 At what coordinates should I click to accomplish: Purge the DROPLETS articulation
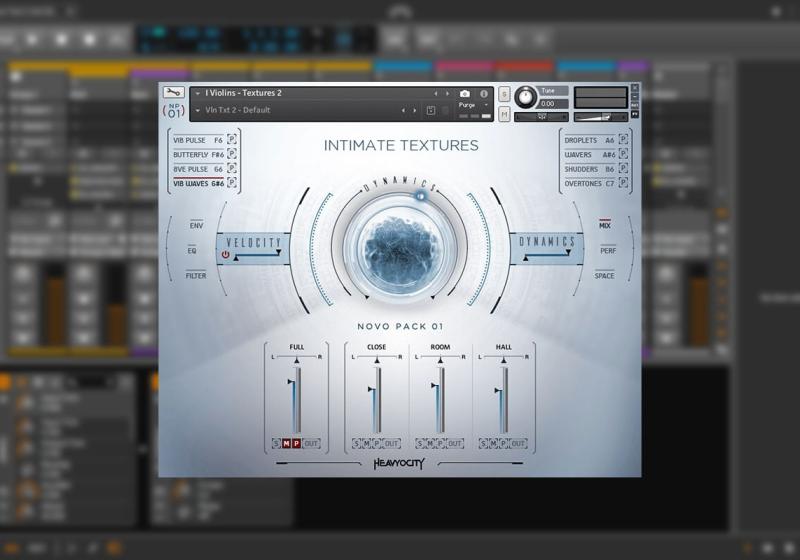coord(623,139)
